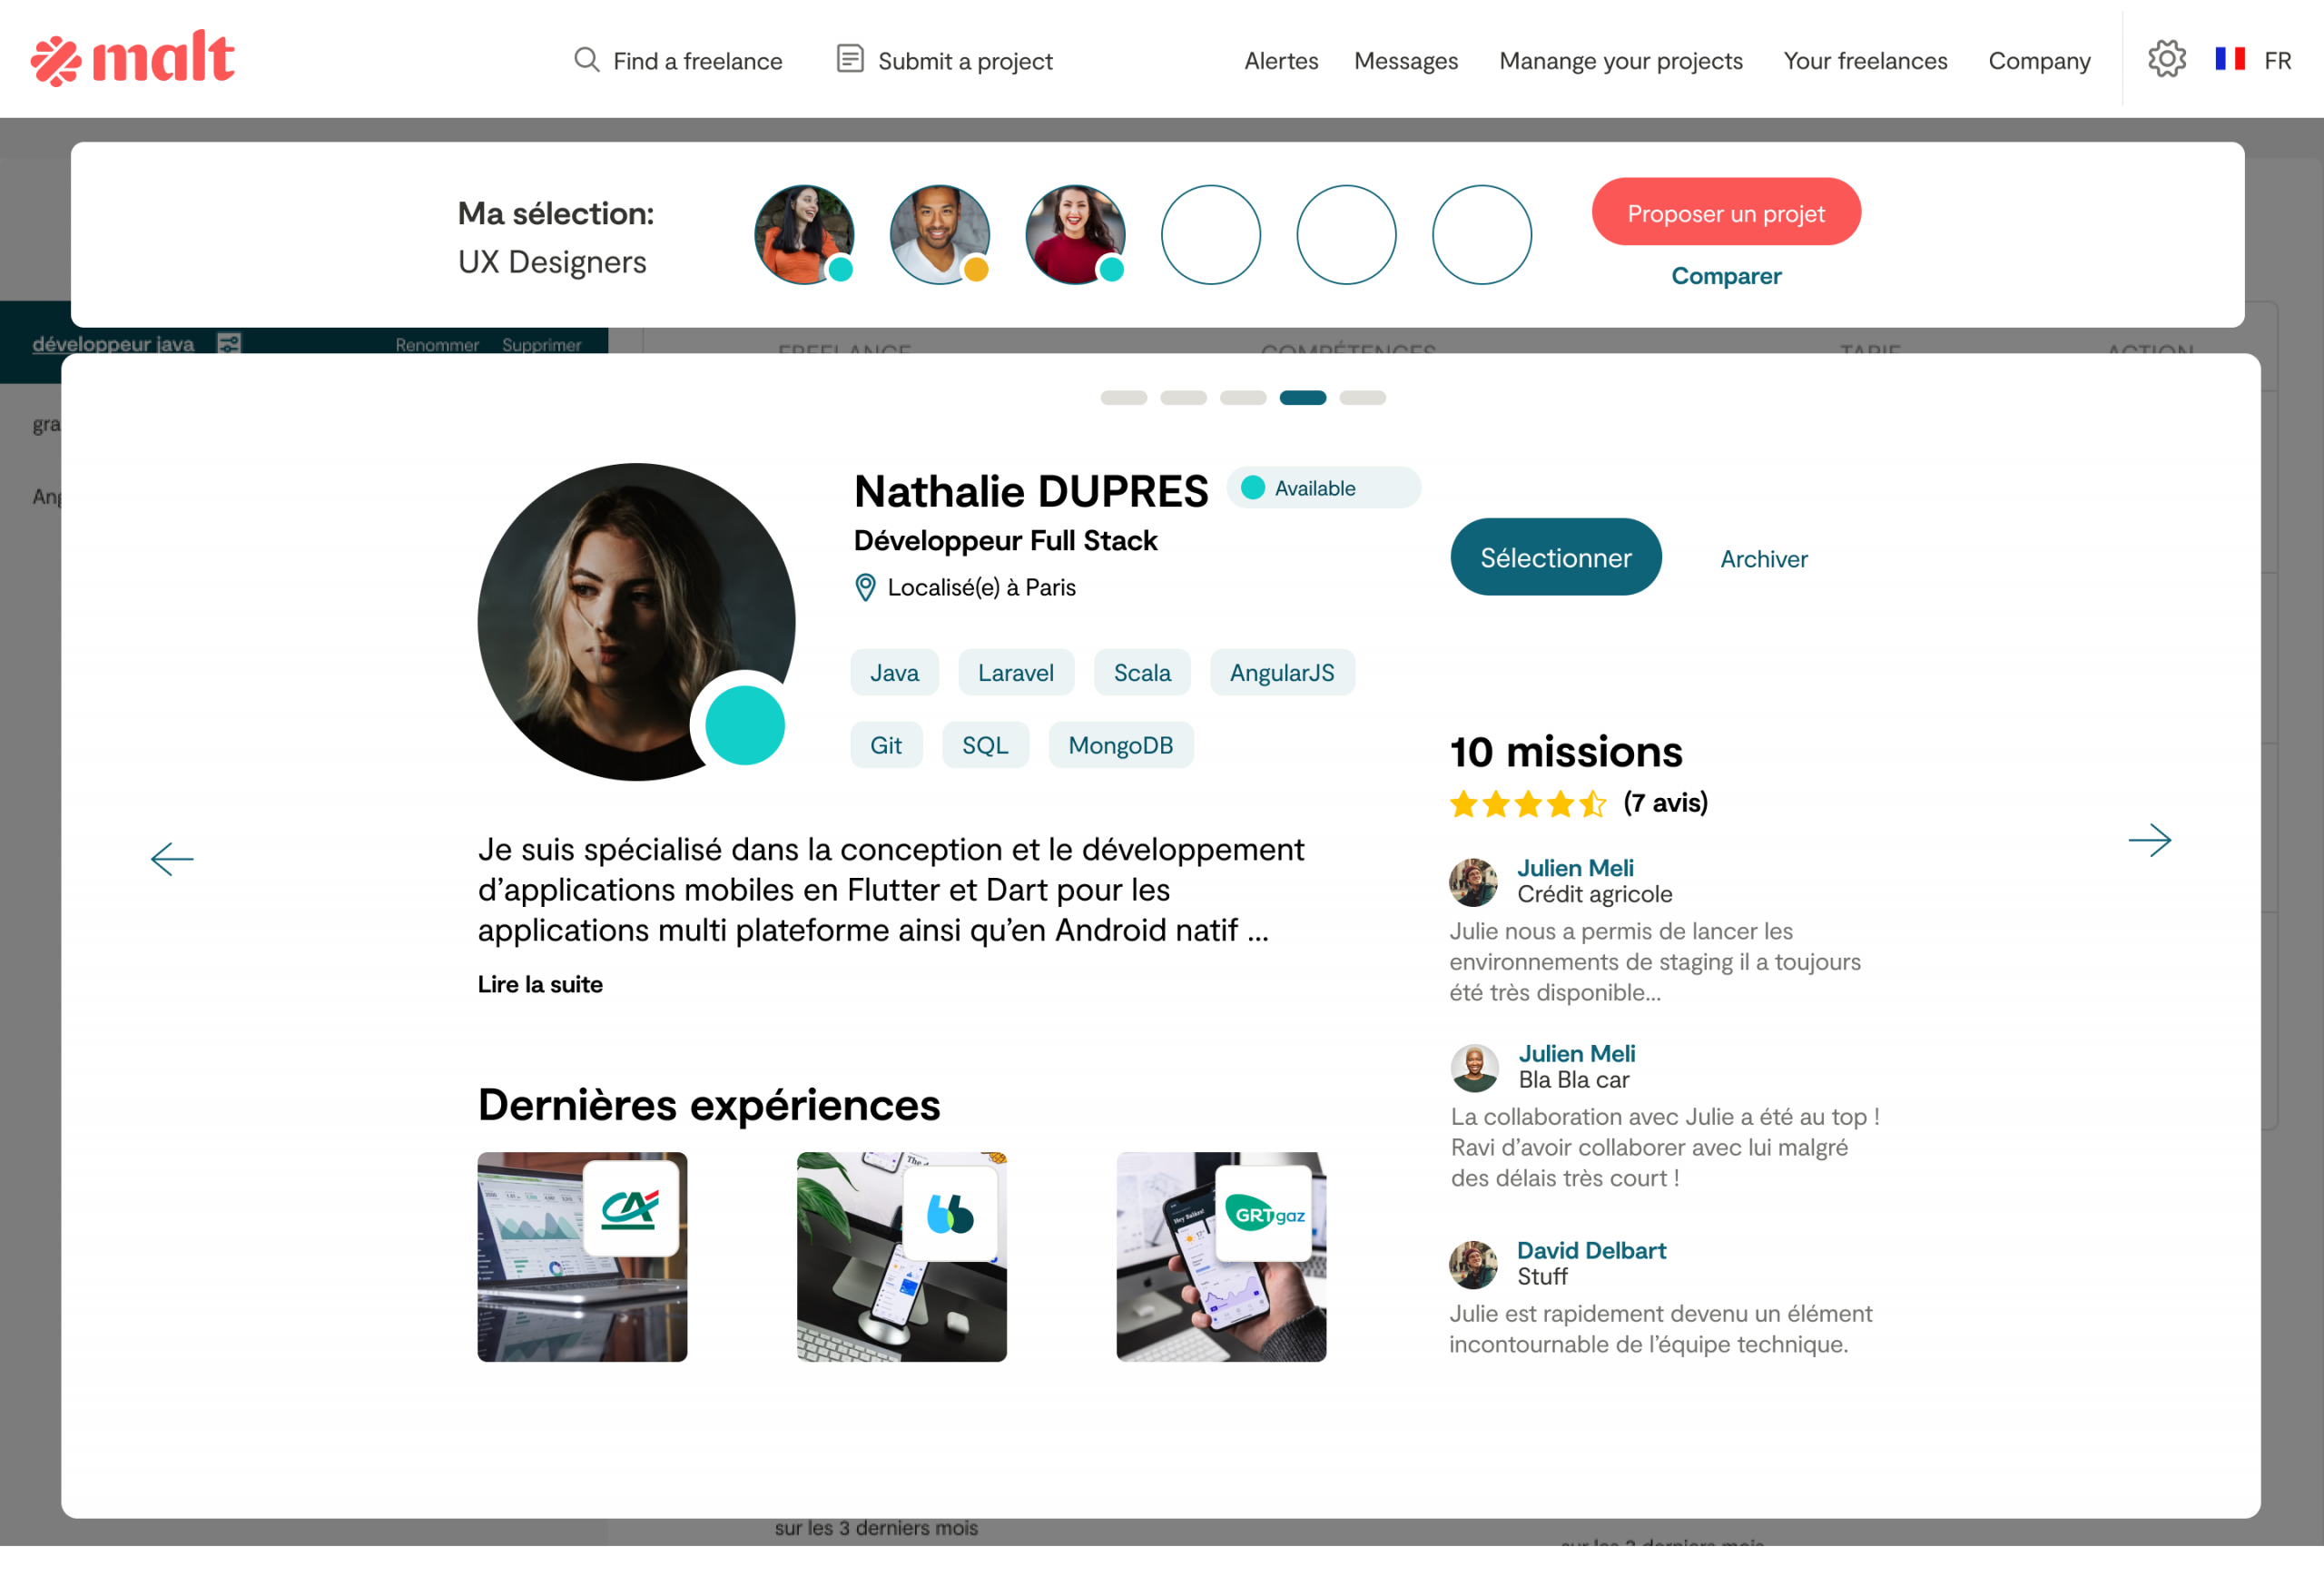The width and height of the screenshot is (2324, 1596).
Task: Click the location pin icon near Paris
Action: [x=866, y=588]
